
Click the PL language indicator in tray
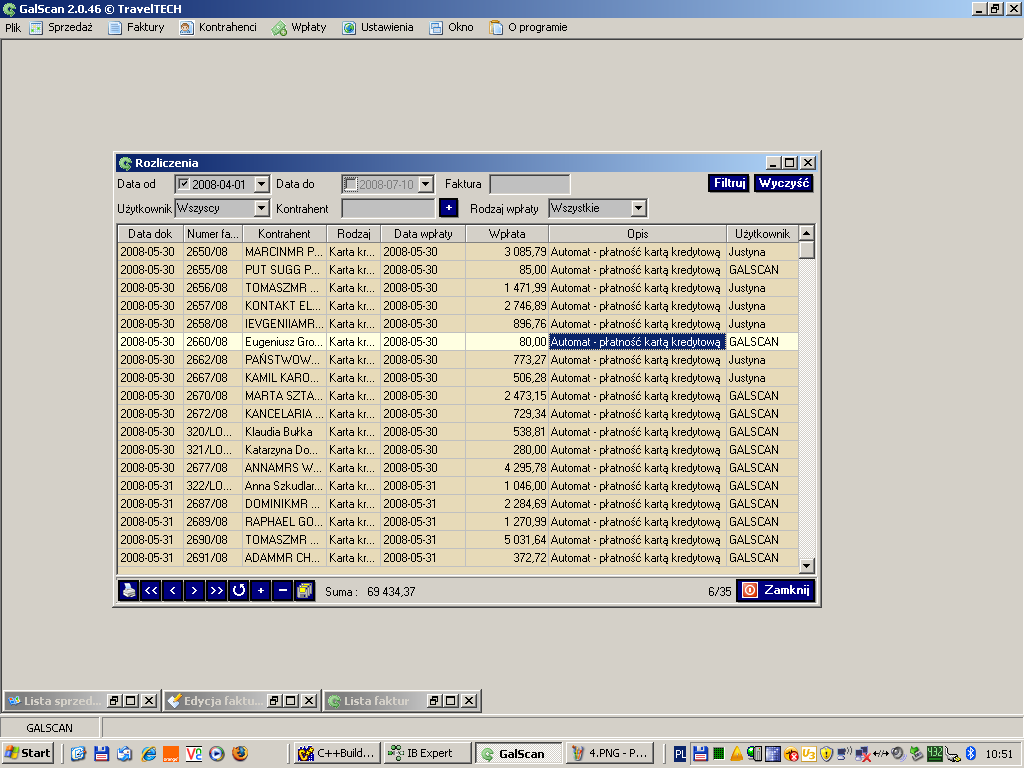[680, 754]
